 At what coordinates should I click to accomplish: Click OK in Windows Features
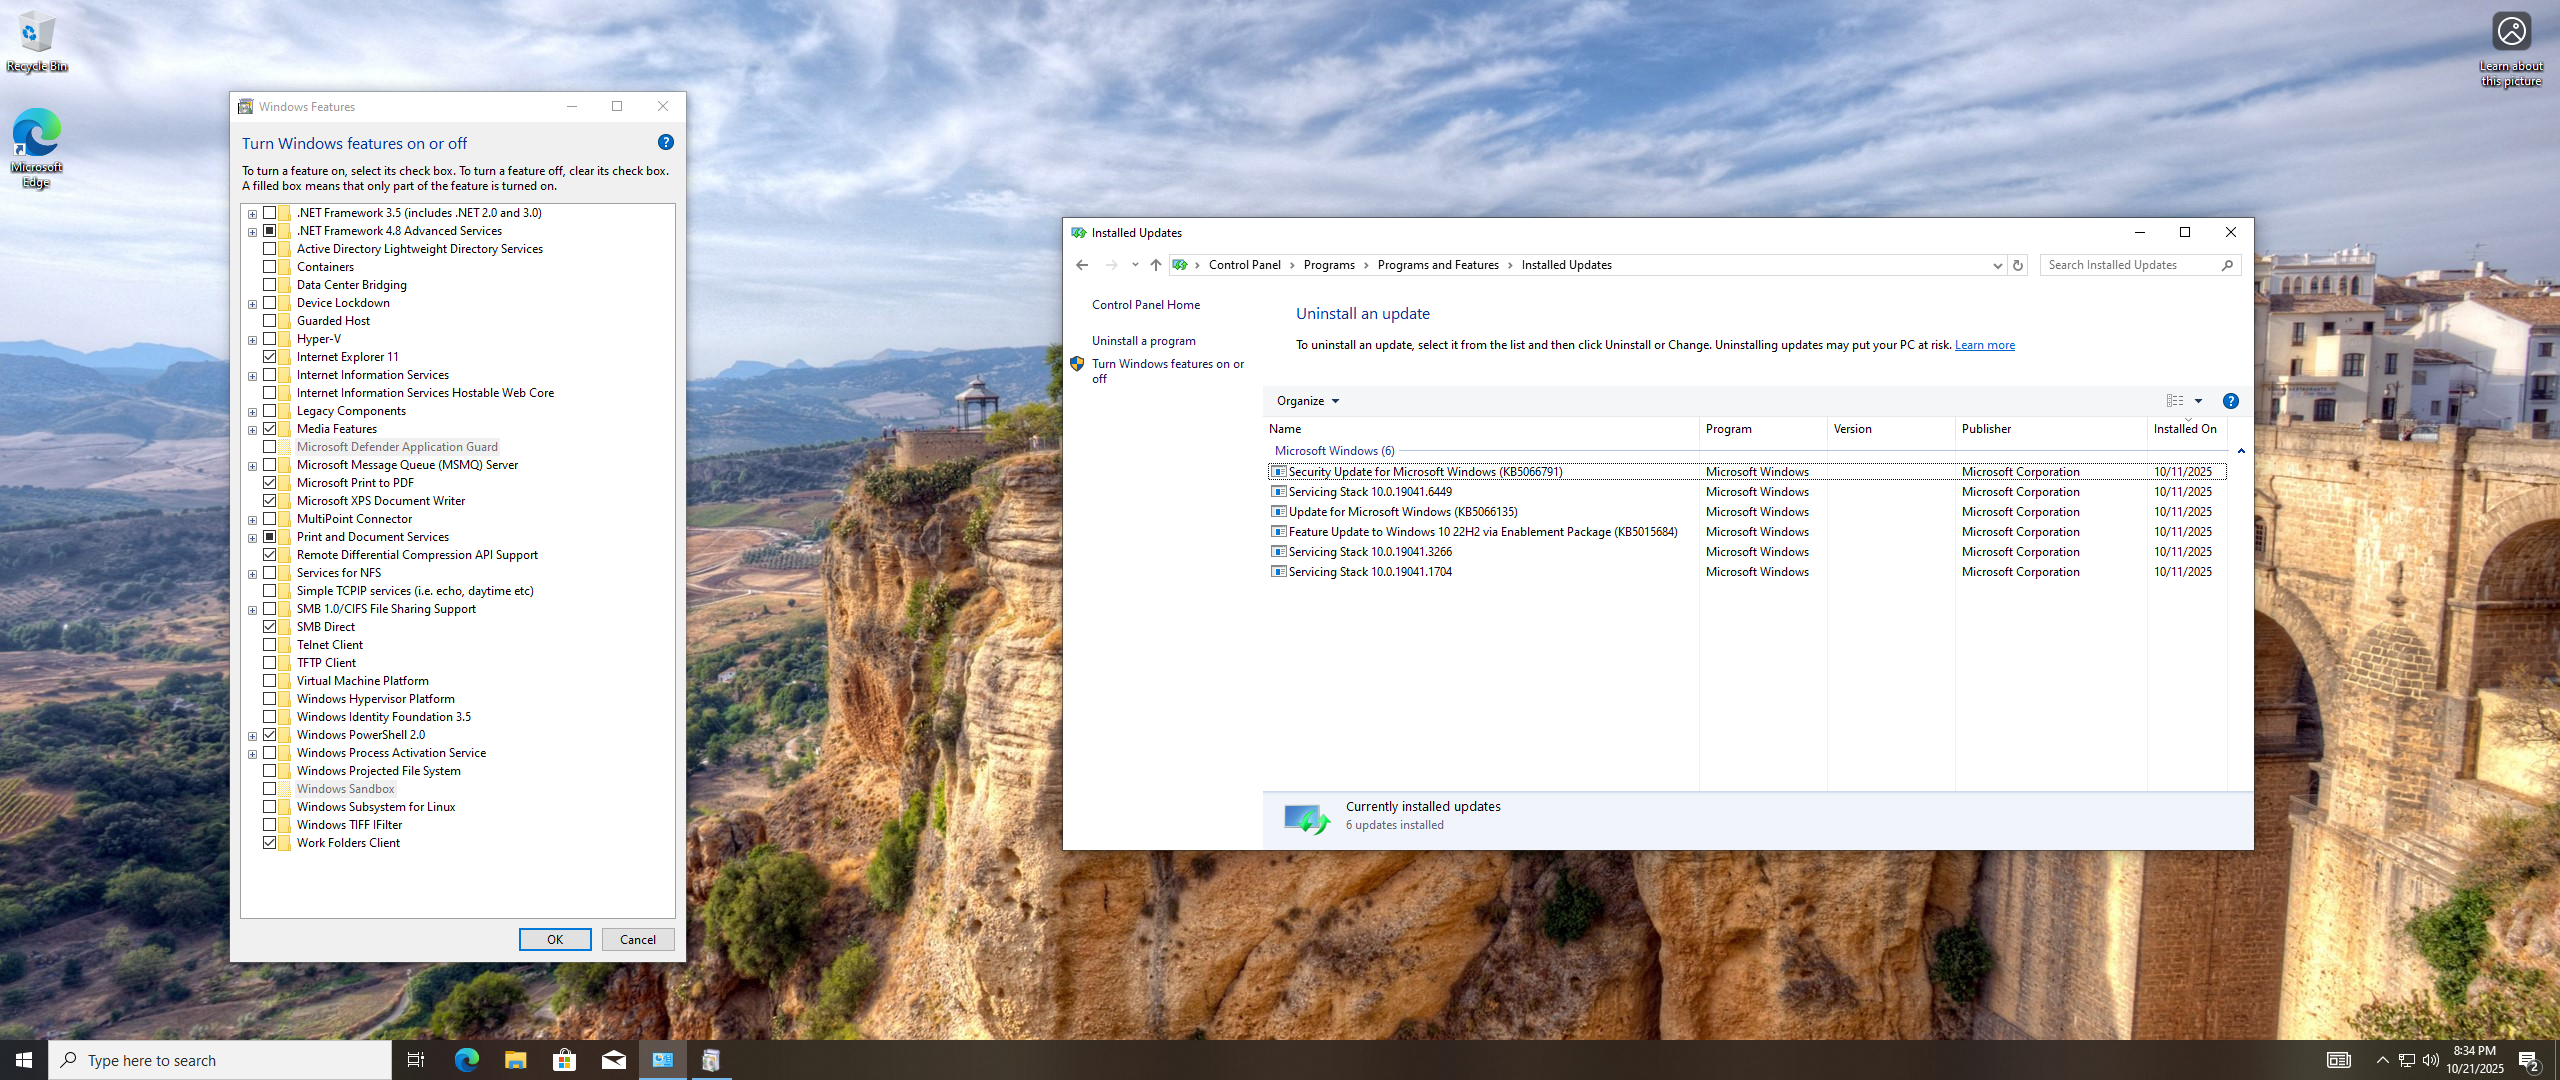point(555,940)
